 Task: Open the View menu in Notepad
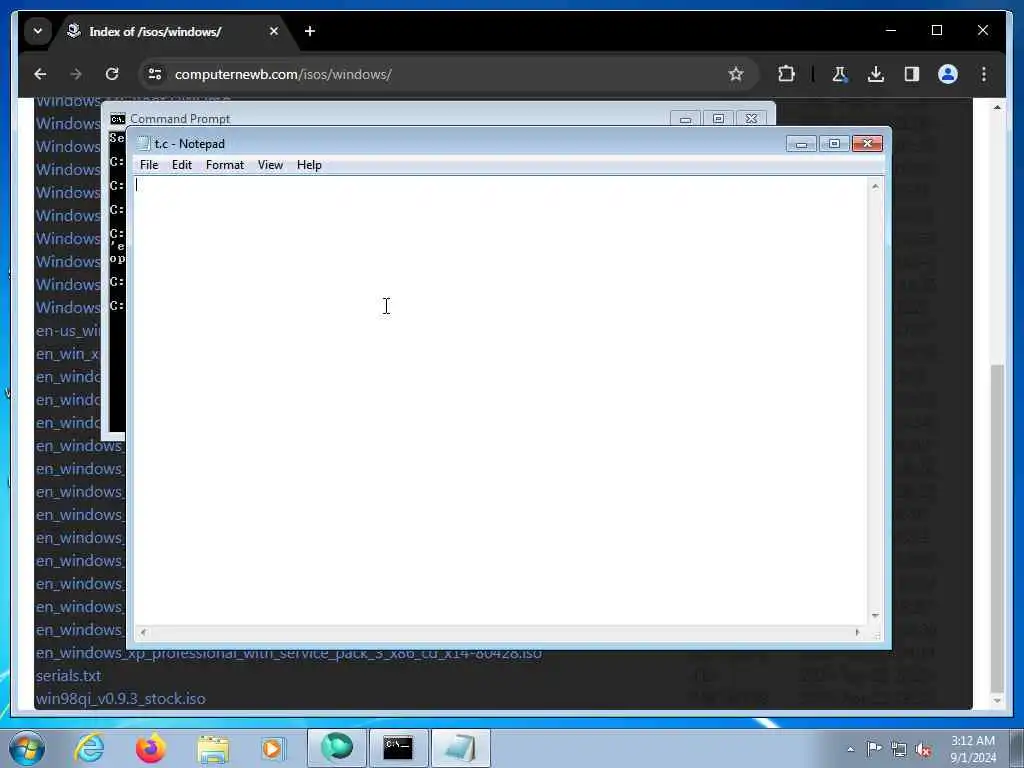coord(270,165)
